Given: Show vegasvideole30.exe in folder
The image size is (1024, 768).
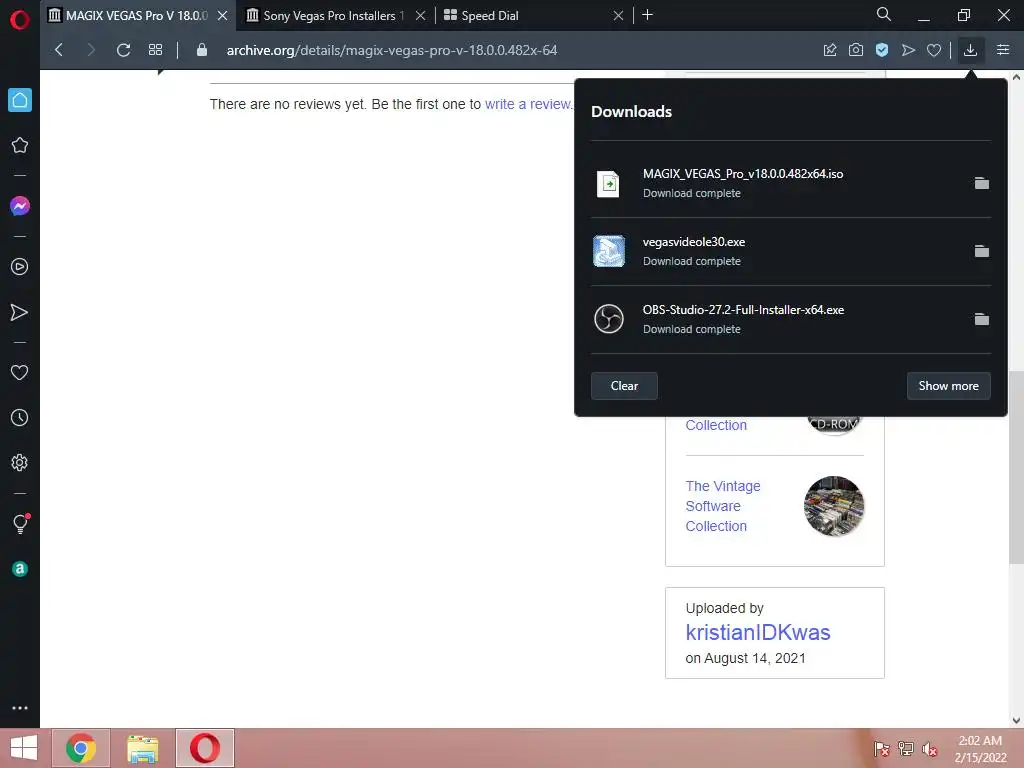Looking at the screenshot, I should tap(982, 251).
